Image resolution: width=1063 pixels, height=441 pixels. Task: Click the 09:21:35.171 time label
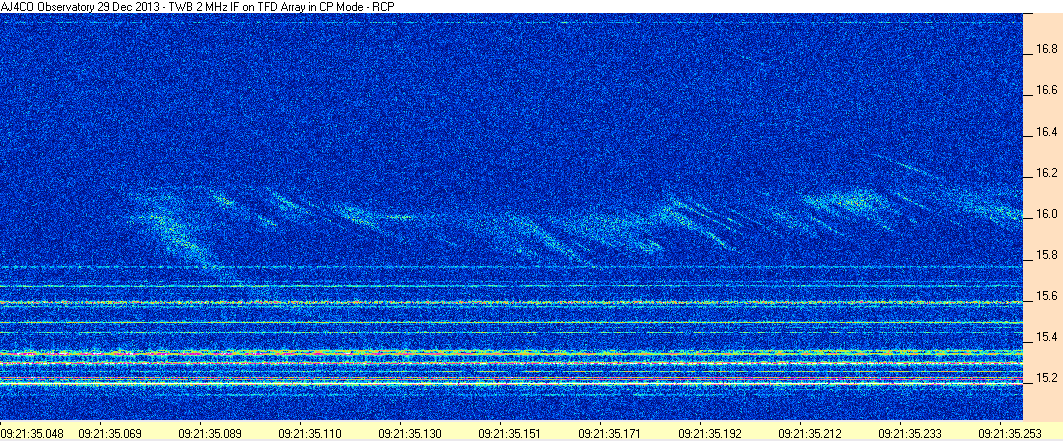click(611, 432)
